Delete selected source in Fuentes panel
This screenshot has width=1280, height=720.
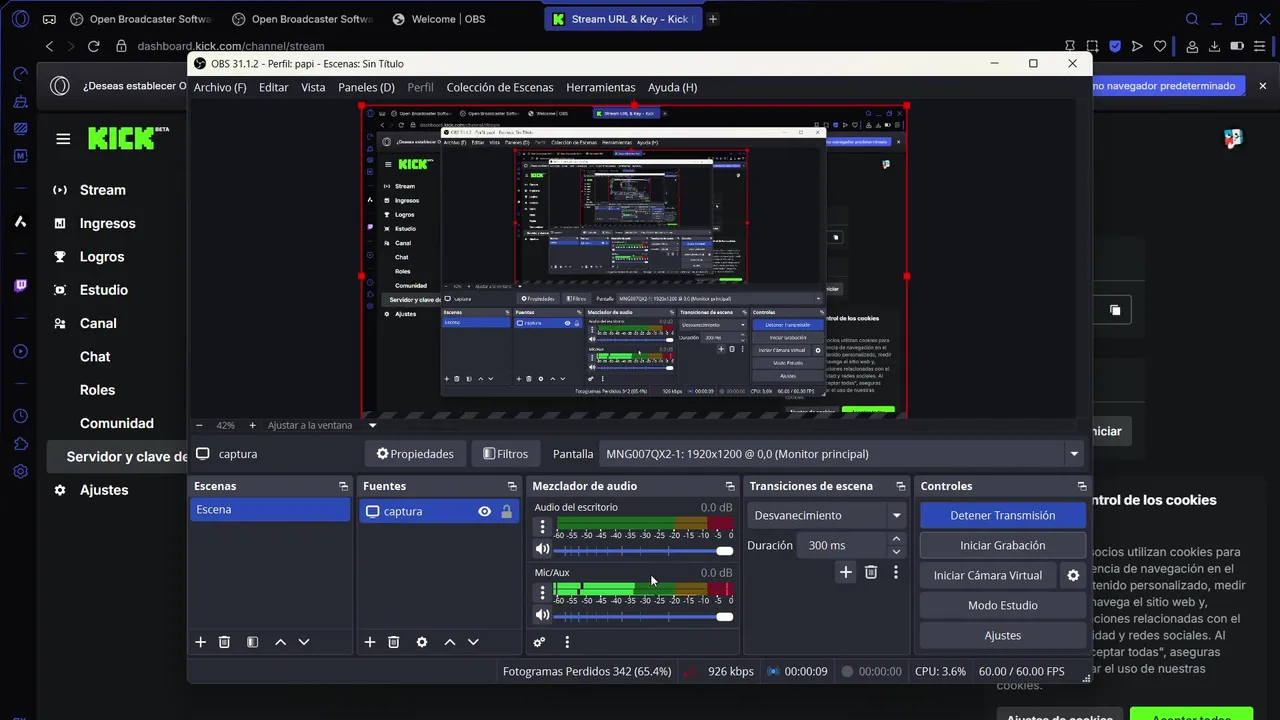394,642
